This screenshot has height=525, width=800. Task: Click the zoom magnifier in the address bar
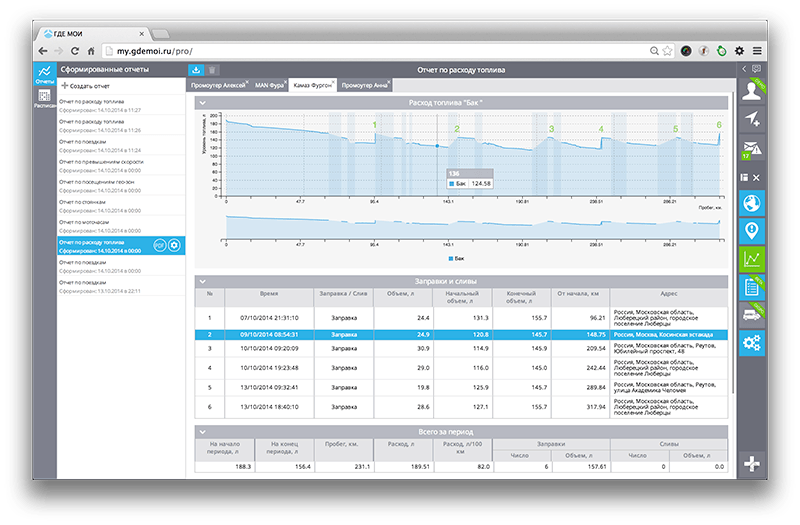pyautogui.click(x=654, y=51)
